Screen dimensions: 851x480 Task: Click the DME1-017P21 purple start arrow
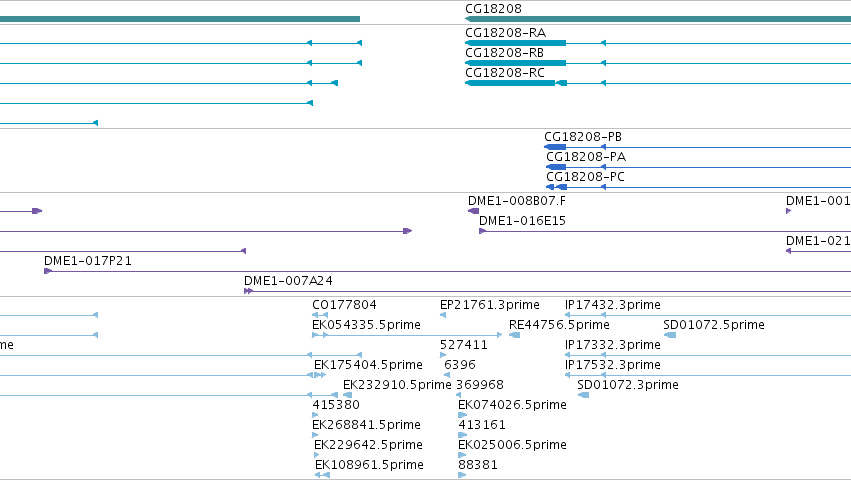(x=48, y=271)
